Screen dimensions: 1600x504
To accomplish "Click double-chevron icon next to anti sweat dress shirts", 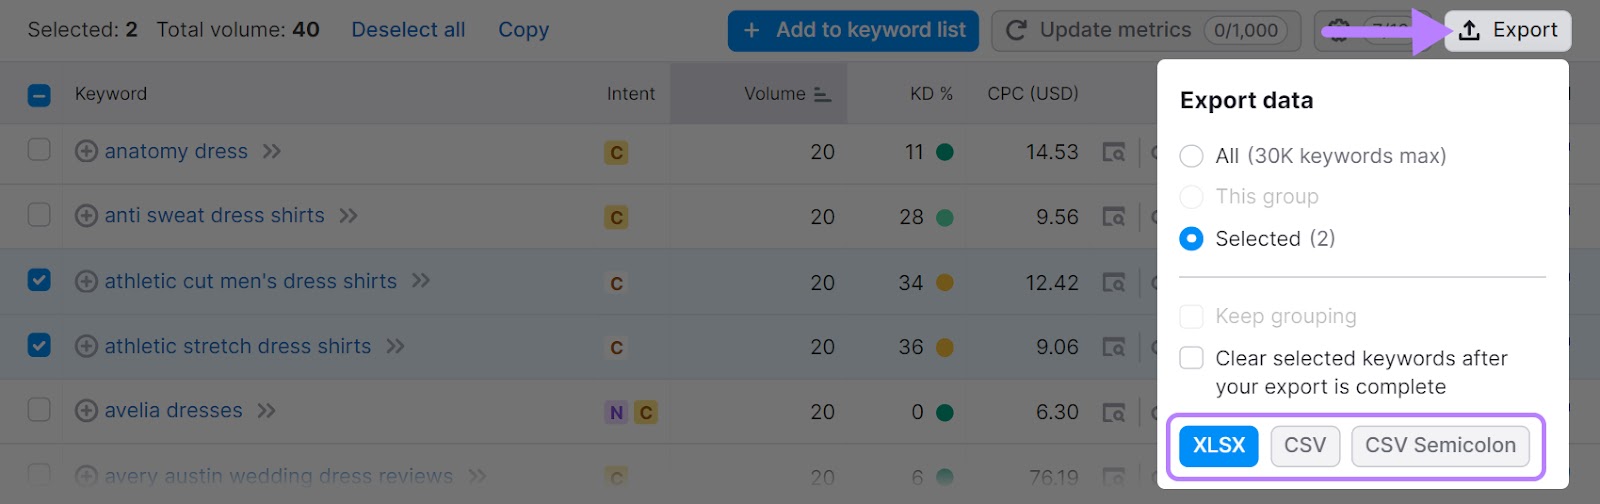I will (x=349, y=216).
